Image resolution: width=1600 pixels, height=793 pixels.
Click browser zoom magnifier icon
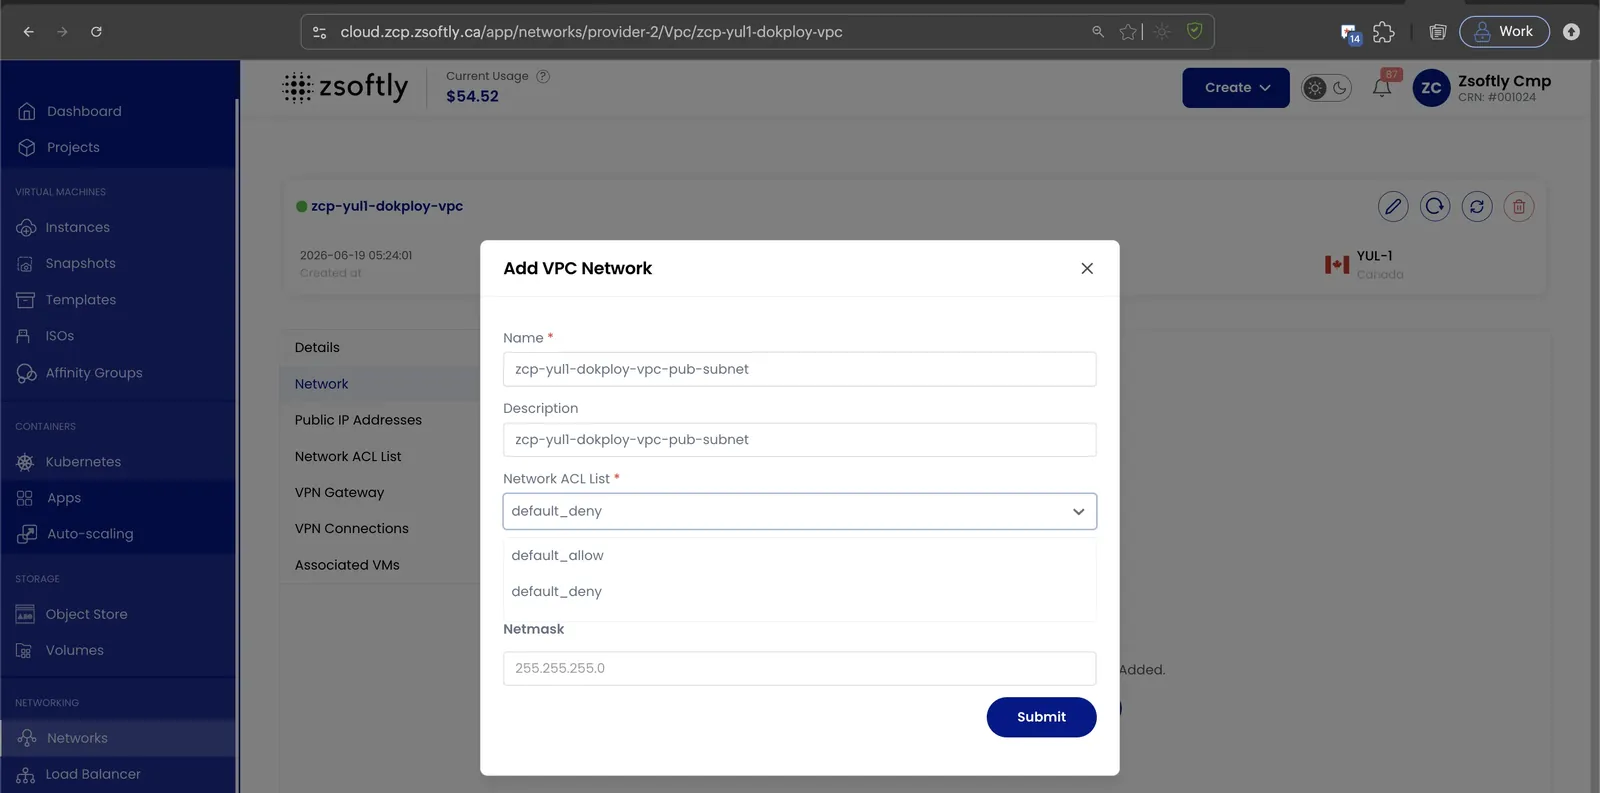1098,32
